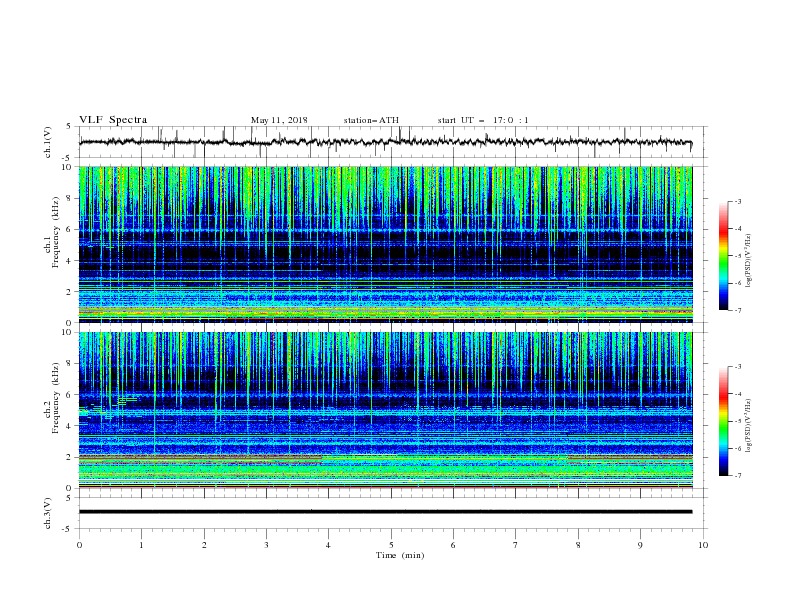Click the "8" tick on the Time axis
This screenshot has width=792, height=612.
578,545
